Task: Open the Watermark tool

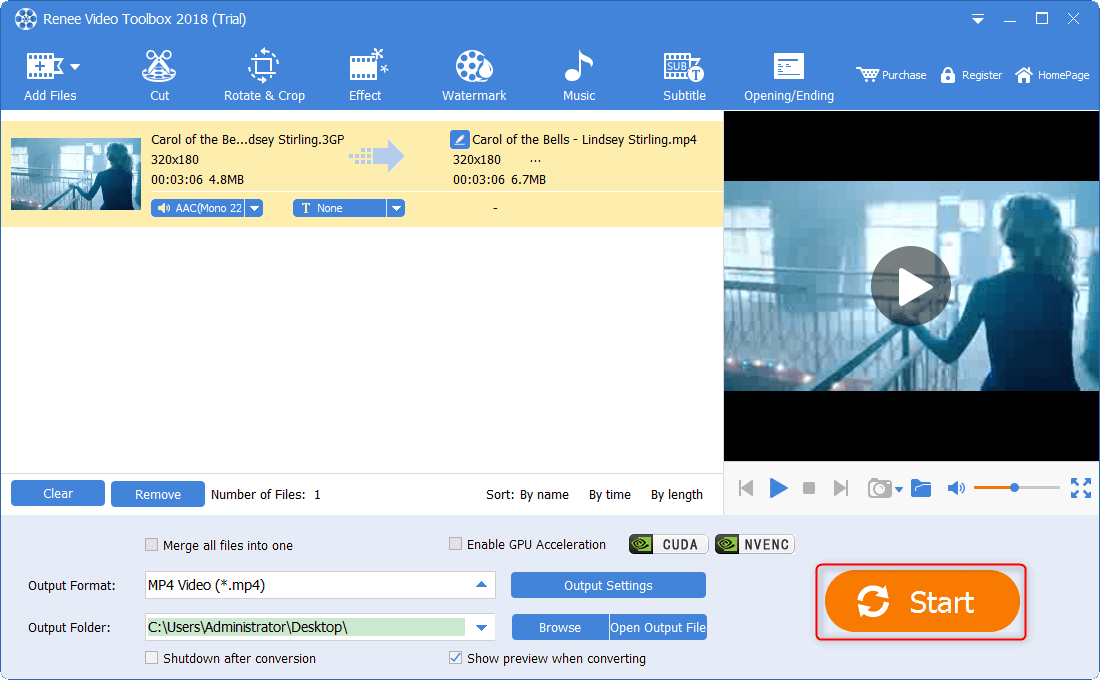Action: point(474,76)
